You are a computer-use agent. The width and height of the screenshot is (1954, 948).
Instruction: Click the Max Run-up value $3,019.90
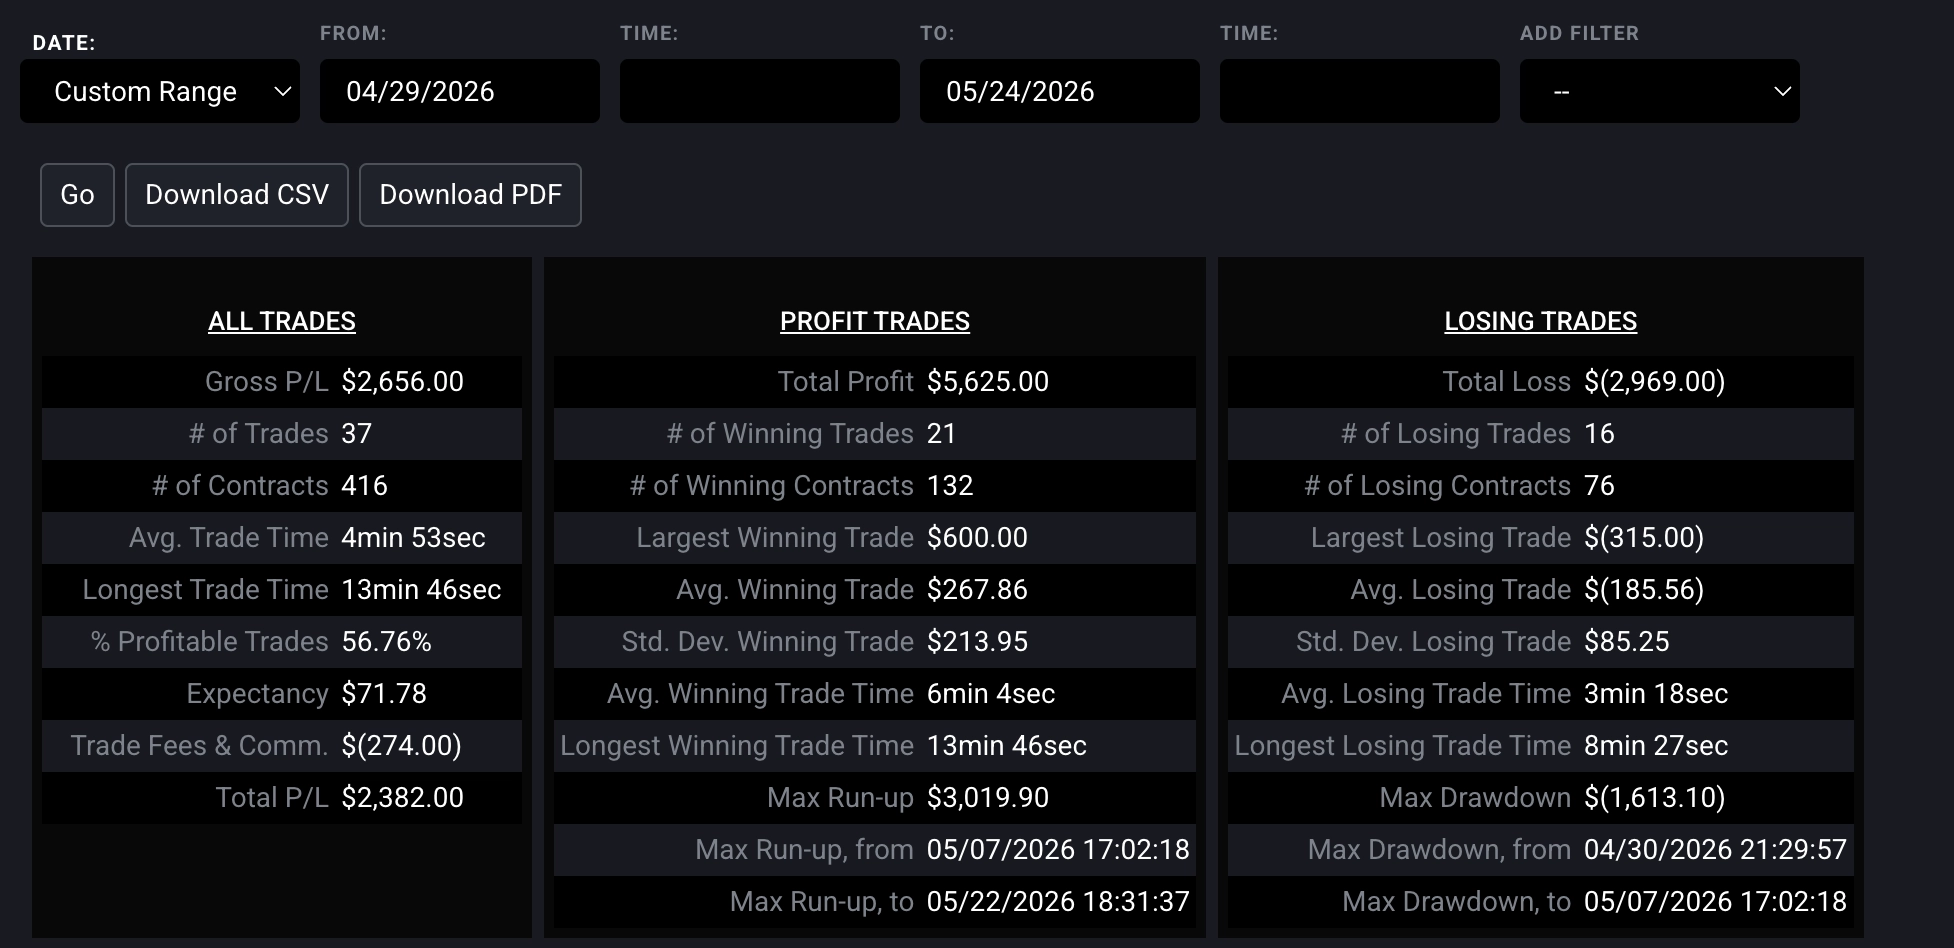pos(988,798)
